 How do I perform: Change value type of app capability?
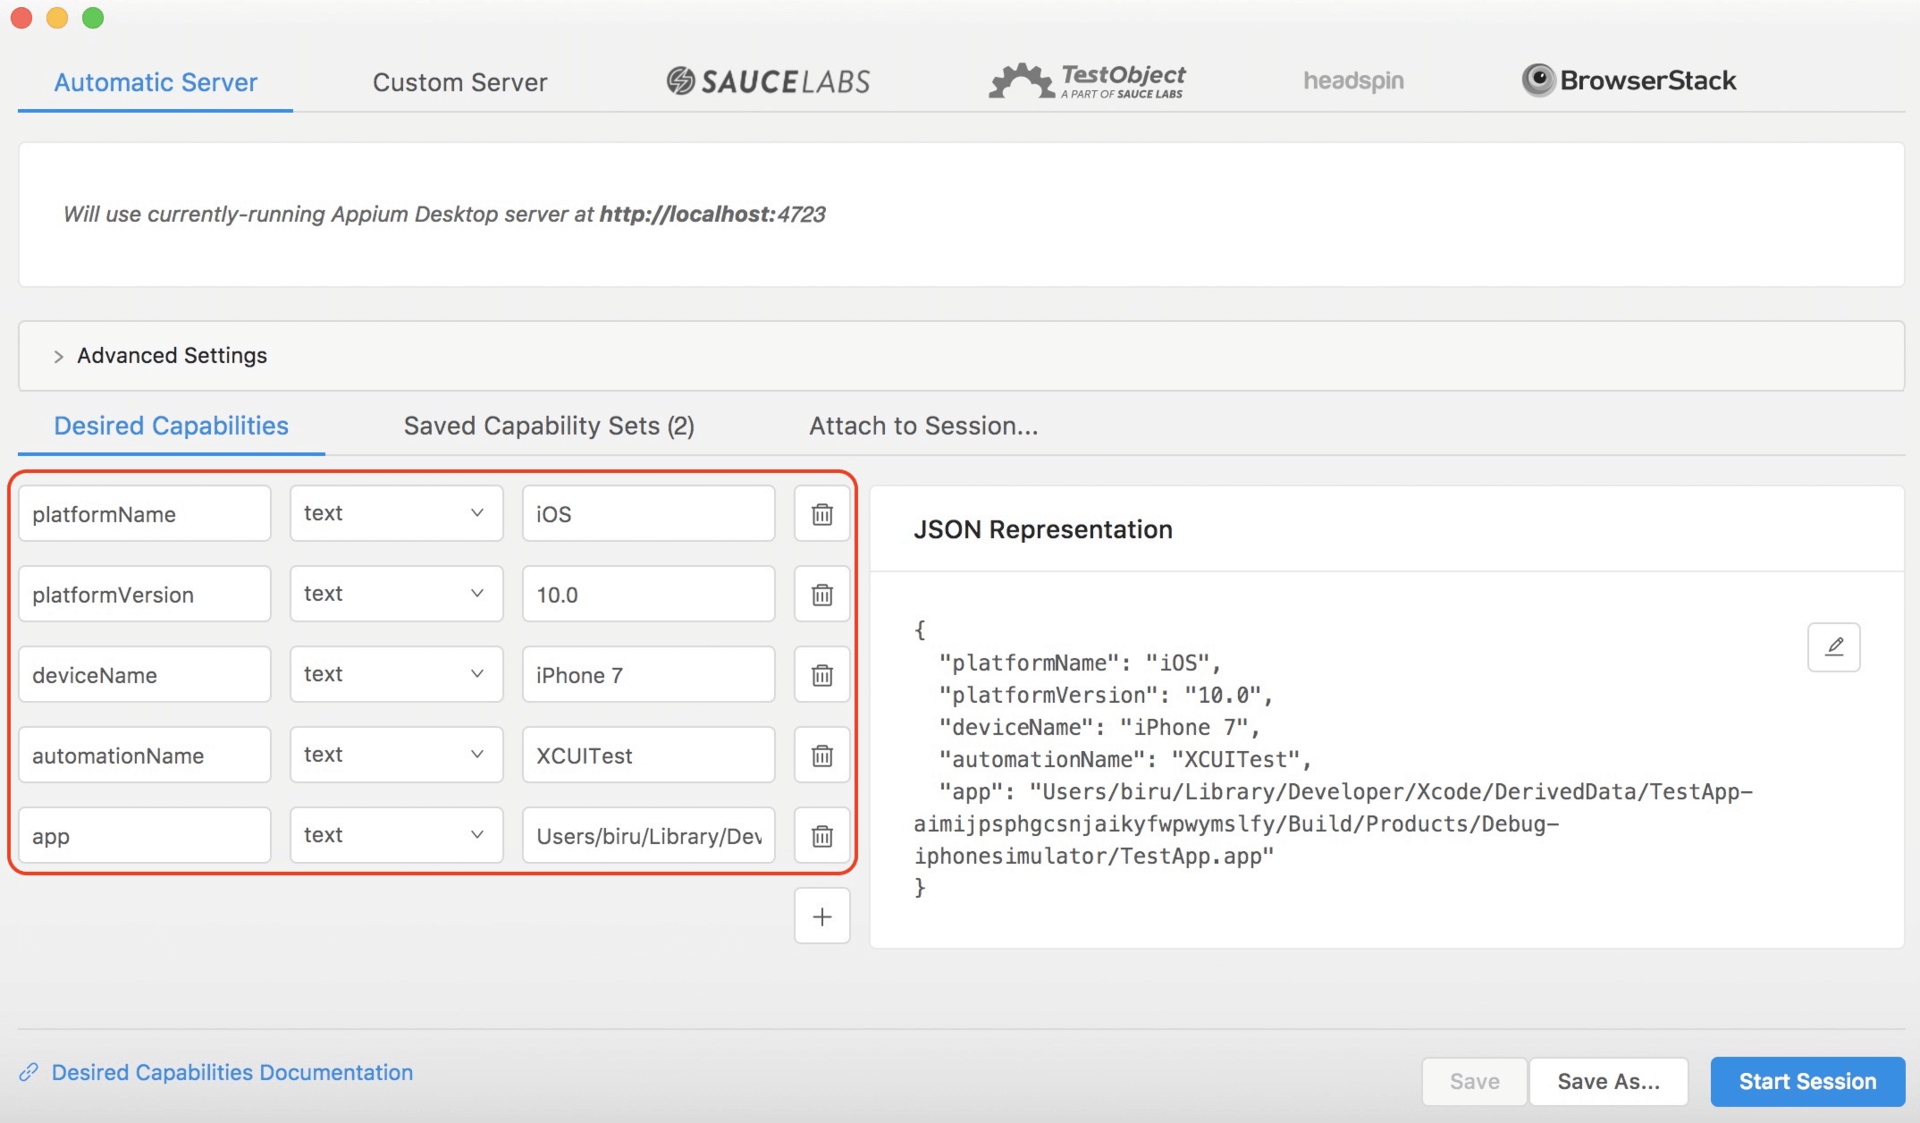396,835
